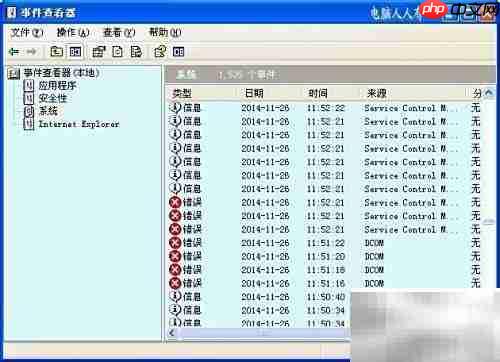This screenshot has height=362, width=500.
Task: Click the info icon of the 11:50:40 row
Action: [175, 297]
